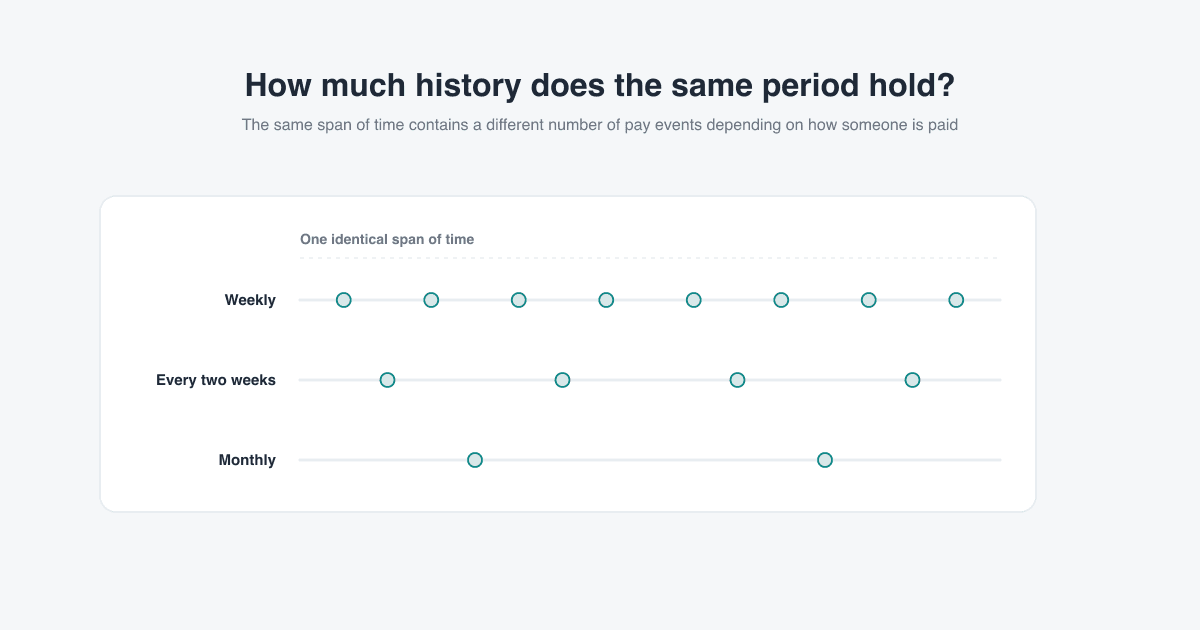This screenshot has height=630, width=1200.
Task: Click the first Every two weeks pay dot
Action: (388, 380)
